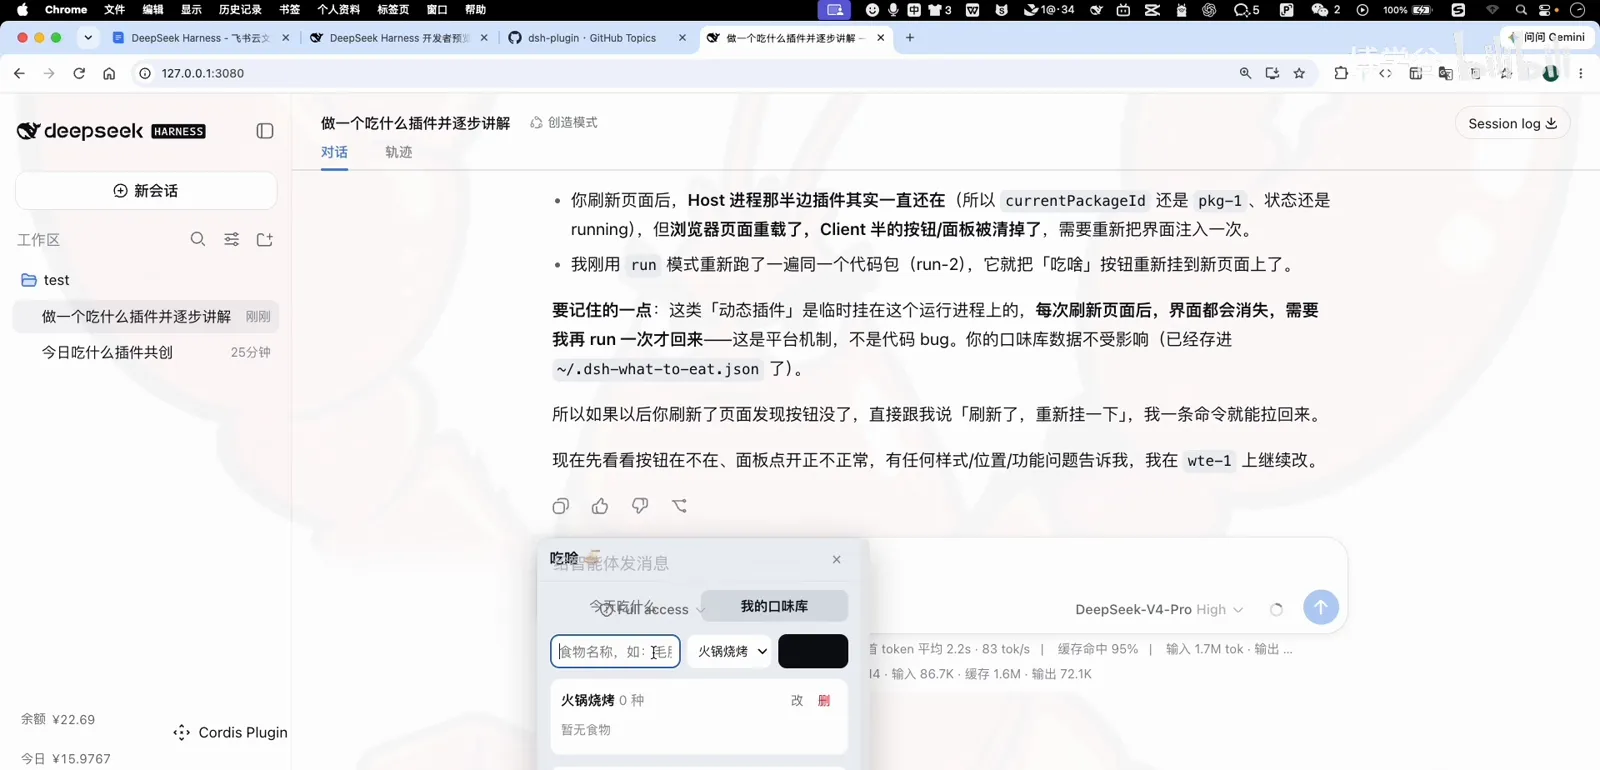Delete the 火锅烧烤 category via 删

824,700
